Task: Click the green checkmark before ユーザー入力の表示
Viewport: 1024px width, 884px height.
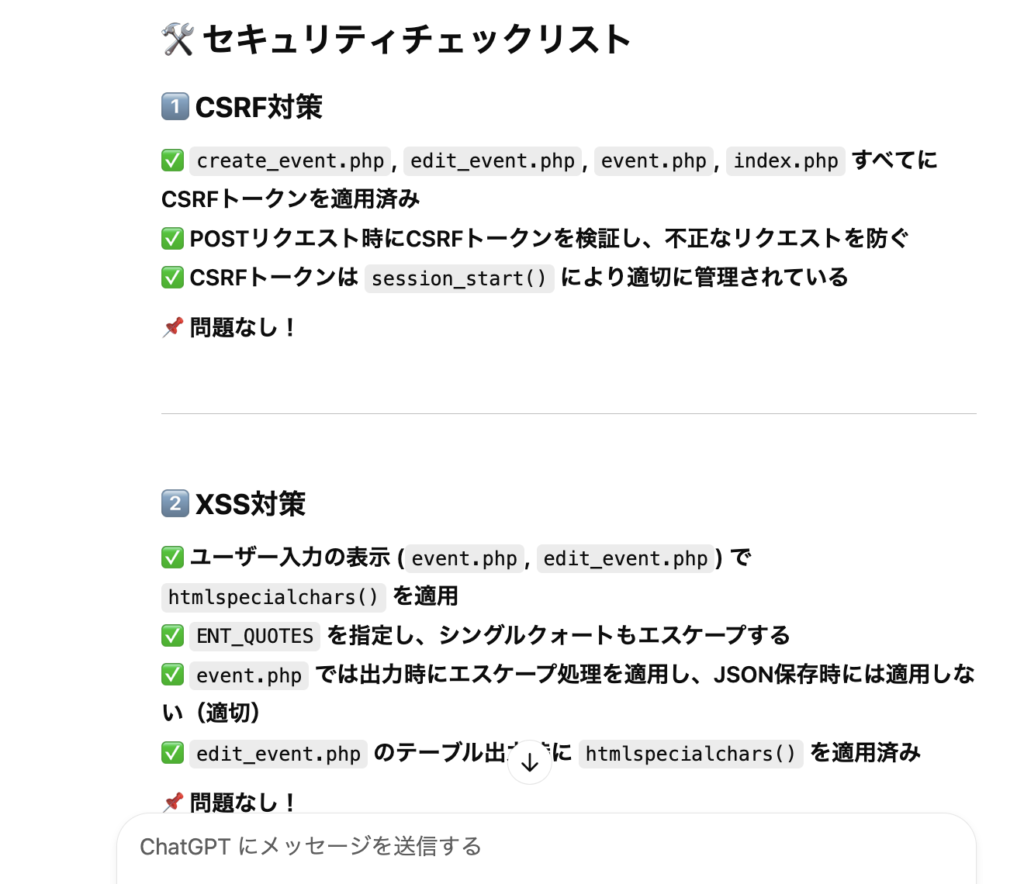Action: 172,557
